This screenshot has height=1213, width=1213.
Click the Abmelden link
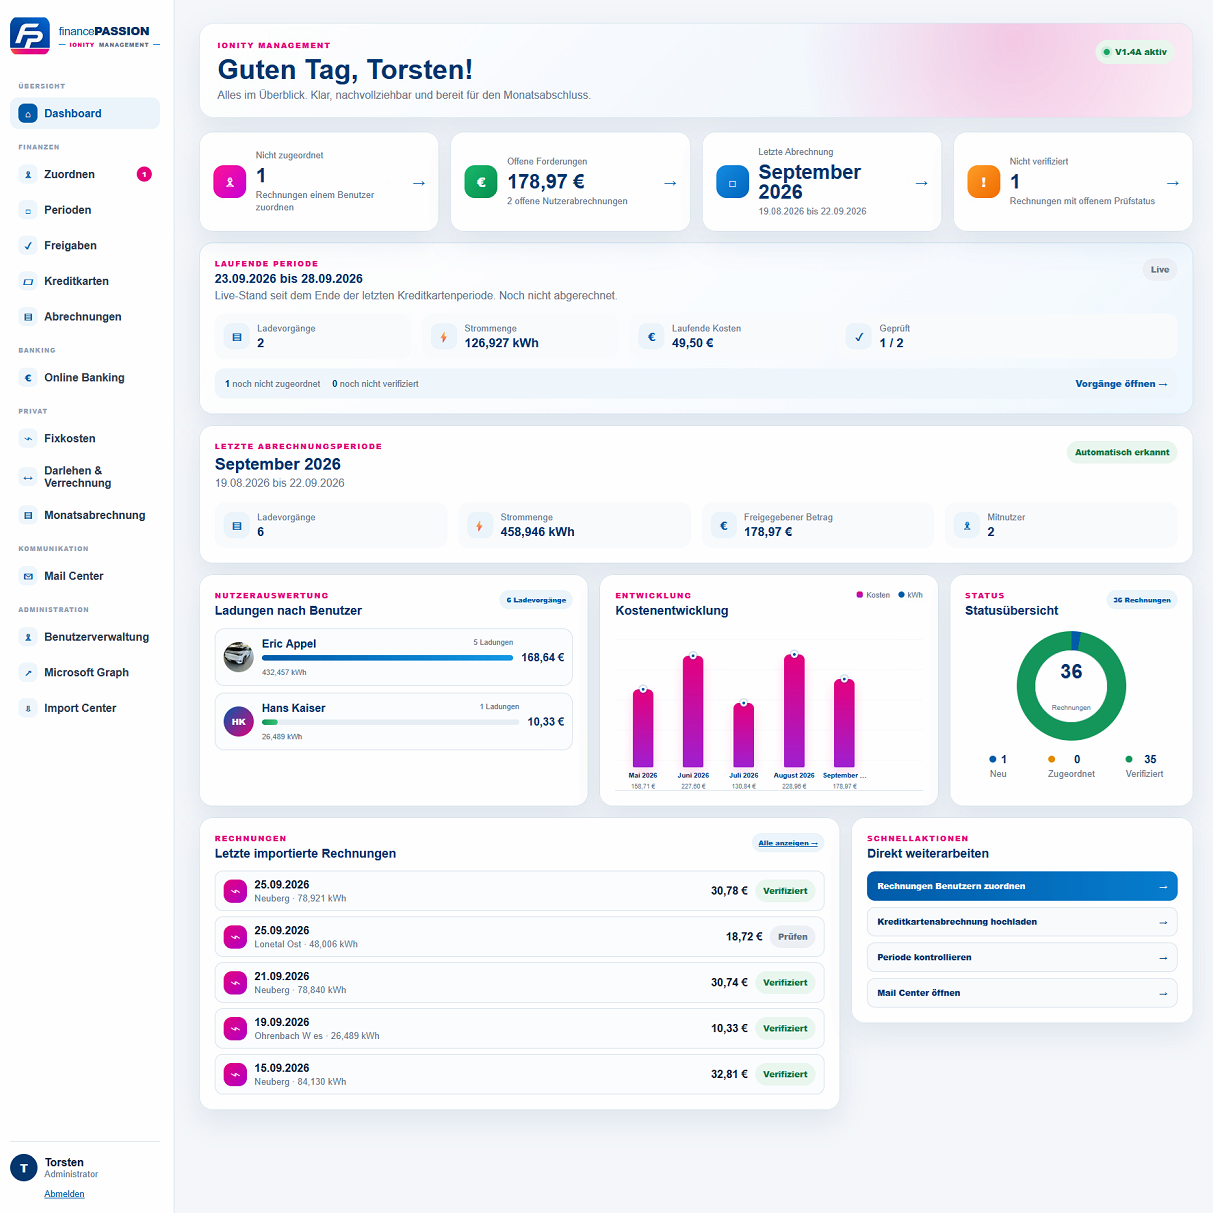(64, 1194)
